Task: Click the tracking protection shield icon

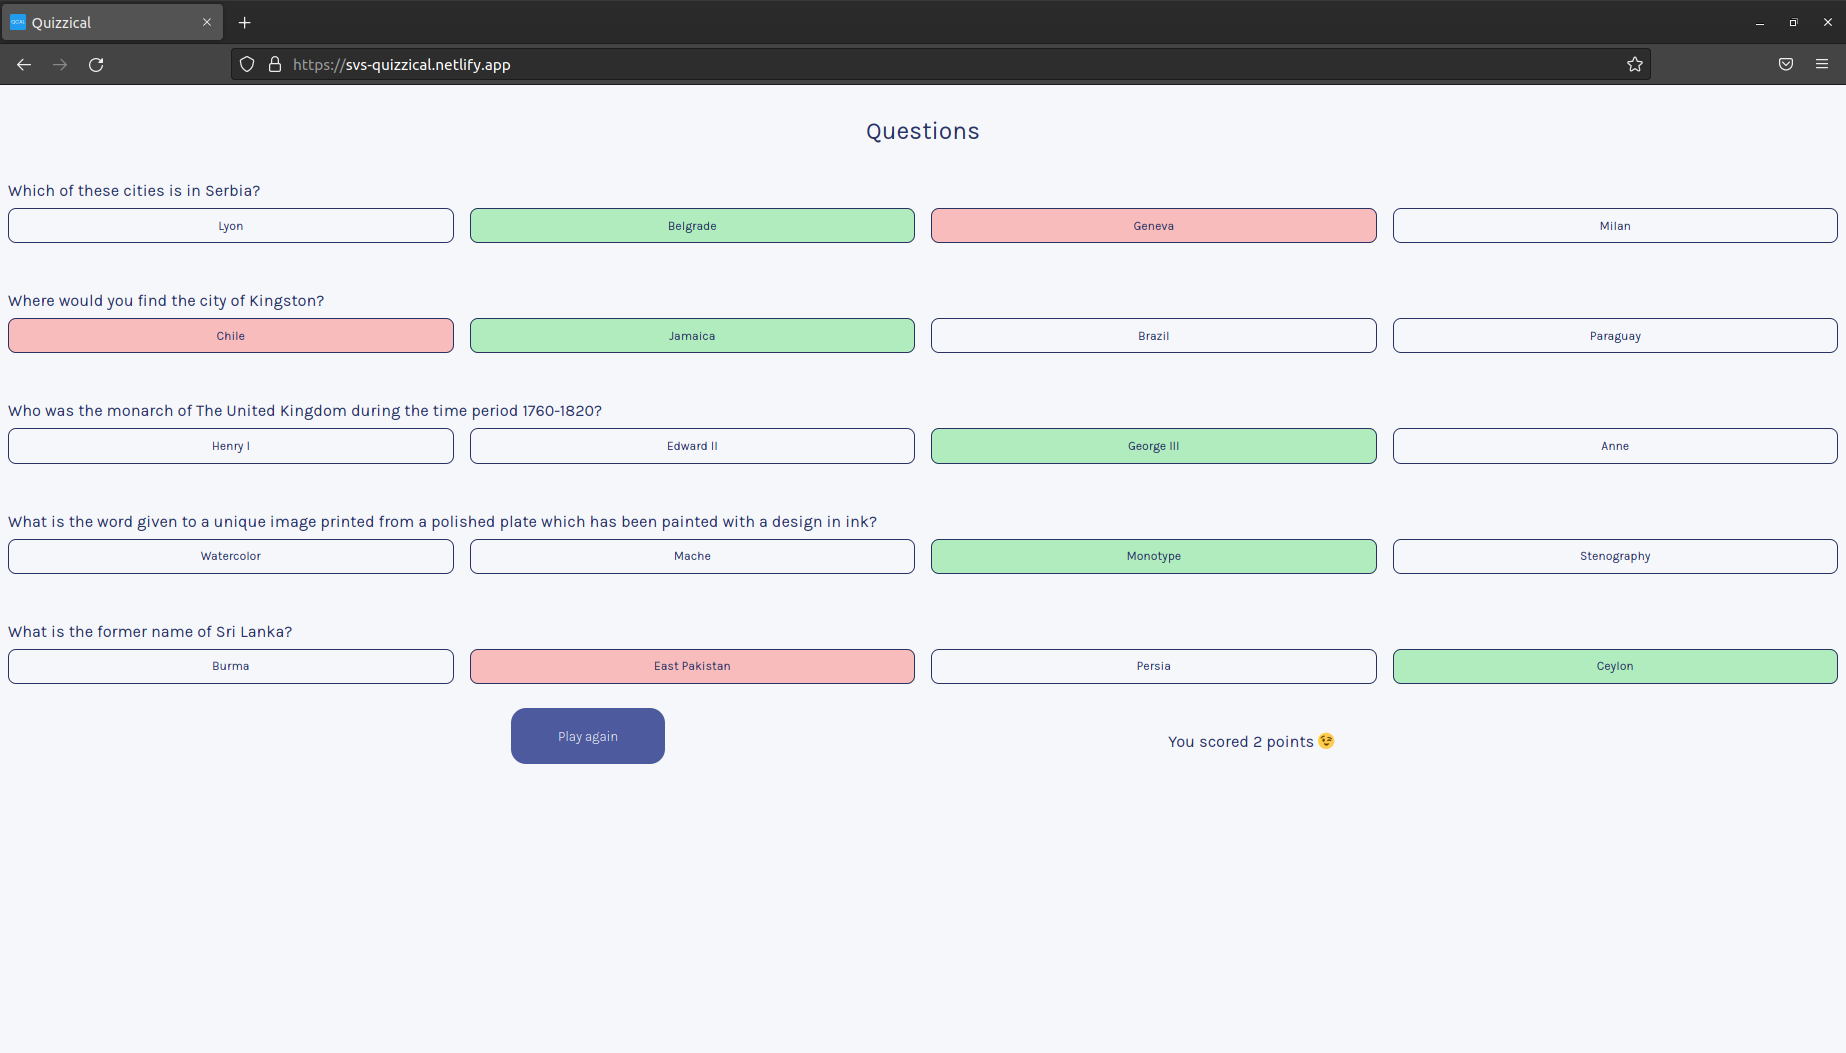Action: [246, 63]
